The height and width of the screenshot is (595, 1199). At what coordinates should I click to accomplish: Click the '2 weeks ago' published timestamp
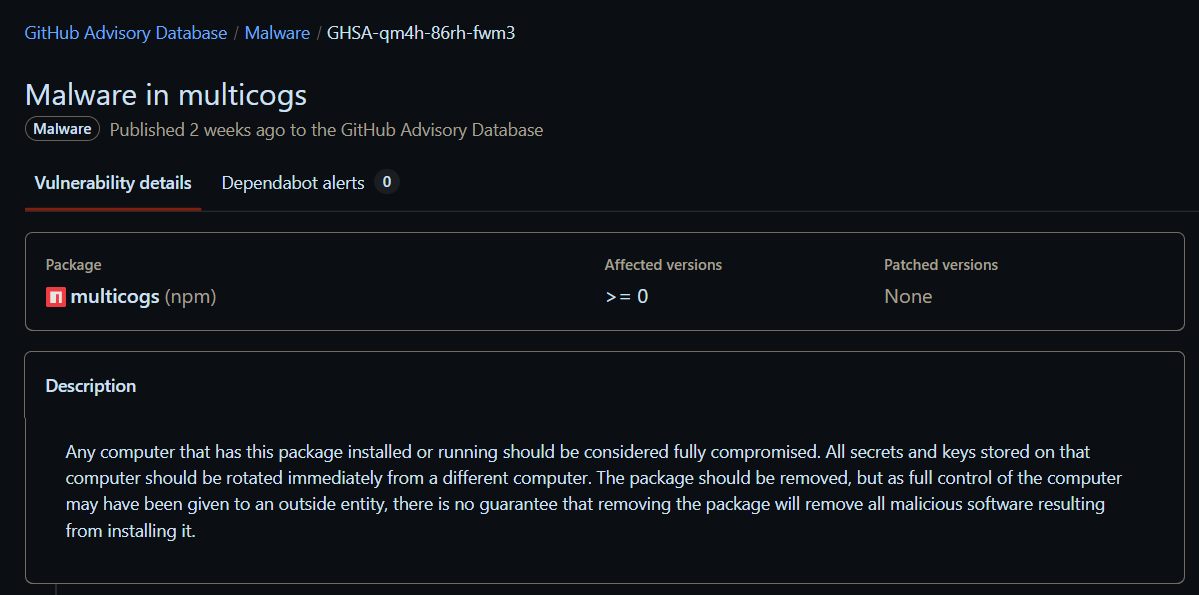tap(237, 130)
